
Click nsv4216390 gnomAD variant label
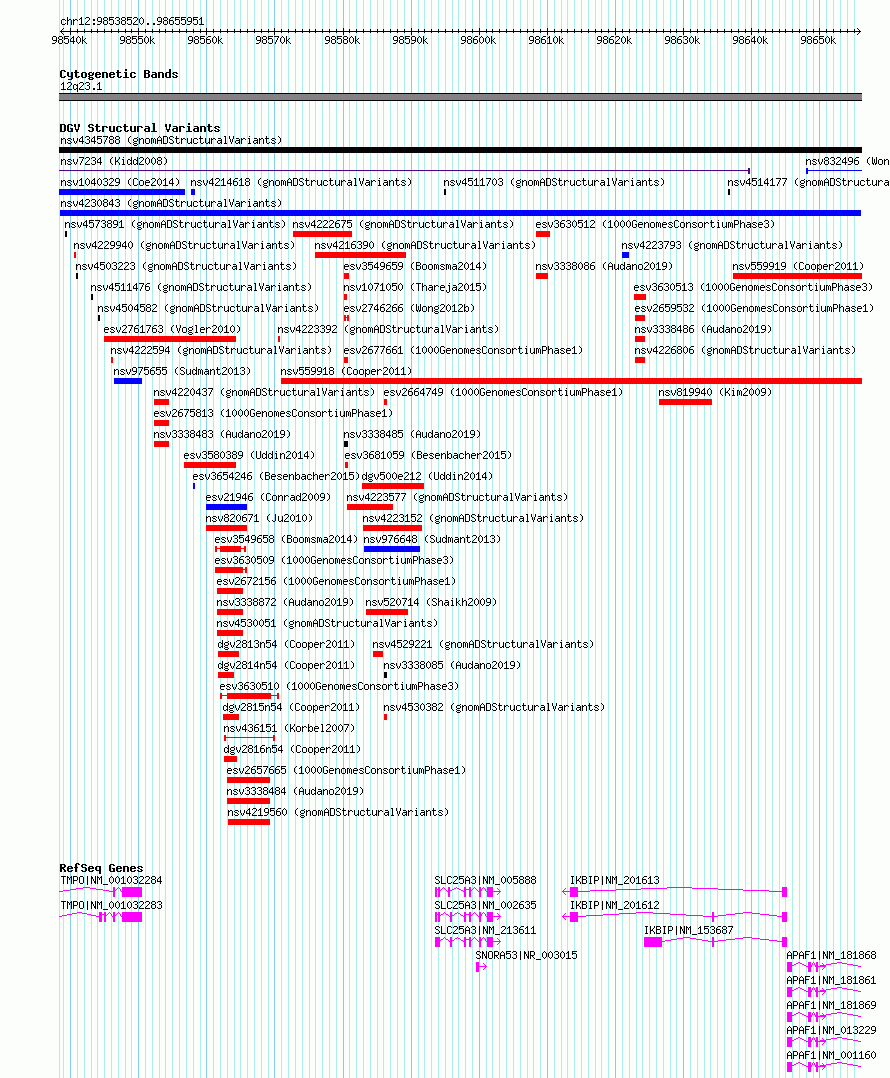point(425,245)
